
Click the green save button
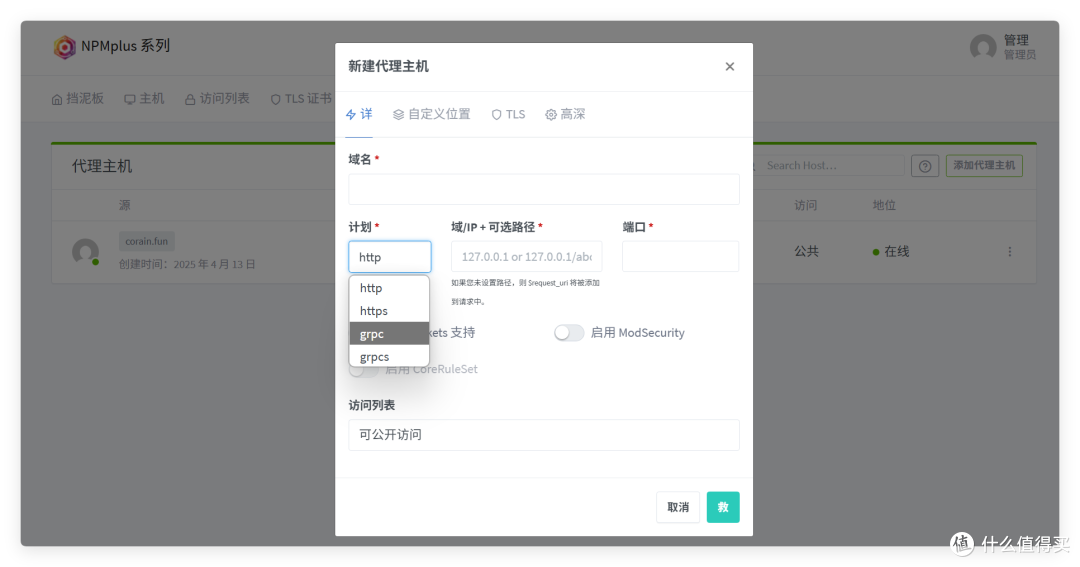[x=723, y=507]
